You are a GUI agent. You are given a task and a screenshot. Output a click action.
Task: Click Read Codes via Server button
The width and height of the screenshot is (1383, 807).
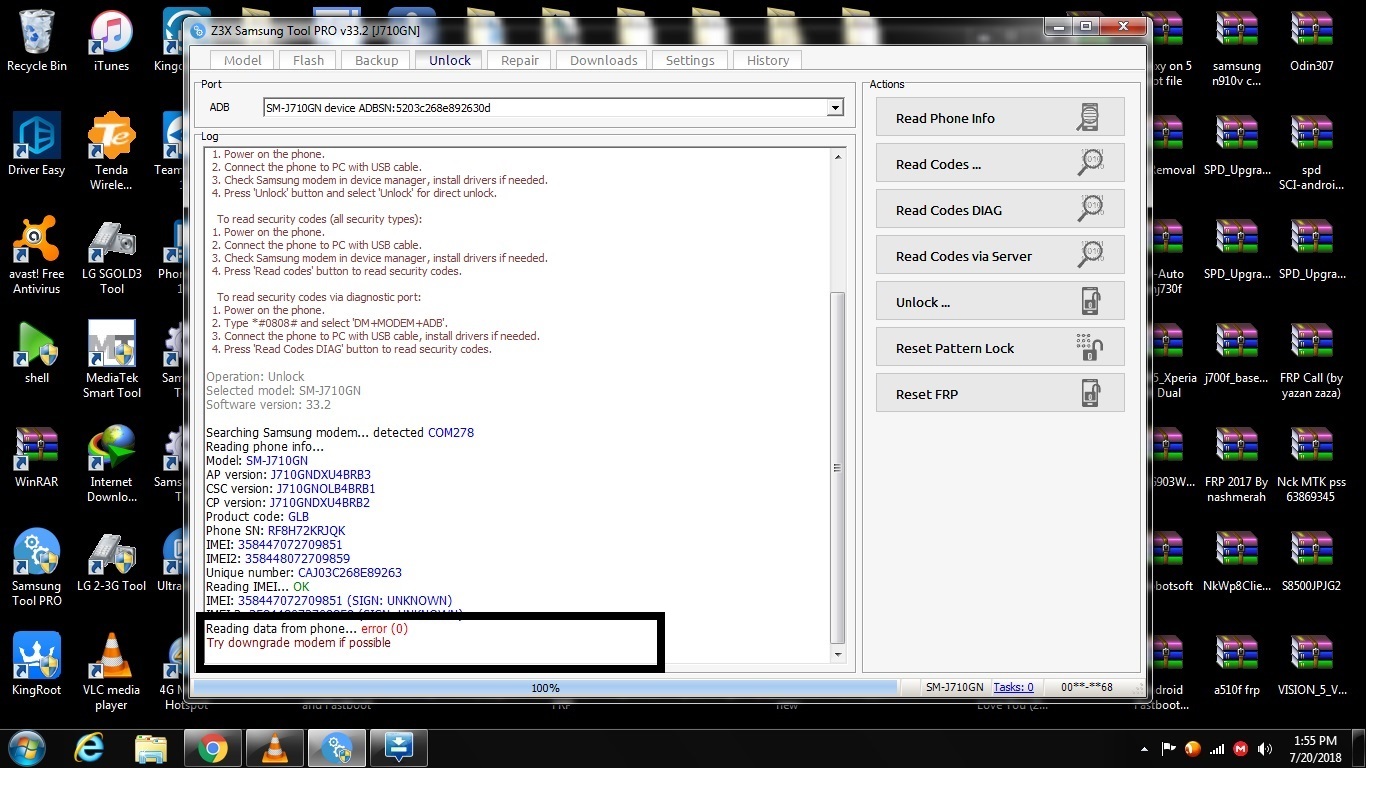click(x=1000, y=256)
